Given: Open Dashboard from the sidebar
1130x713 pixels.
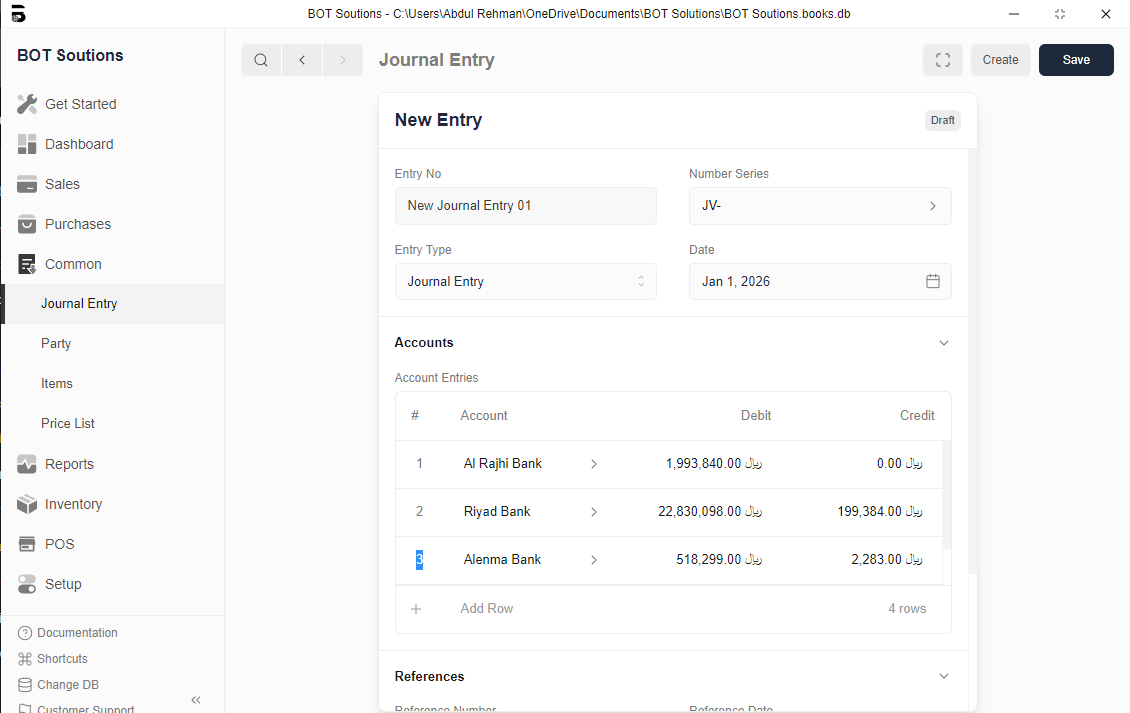Looking at the screenshot, I should 79,144.
